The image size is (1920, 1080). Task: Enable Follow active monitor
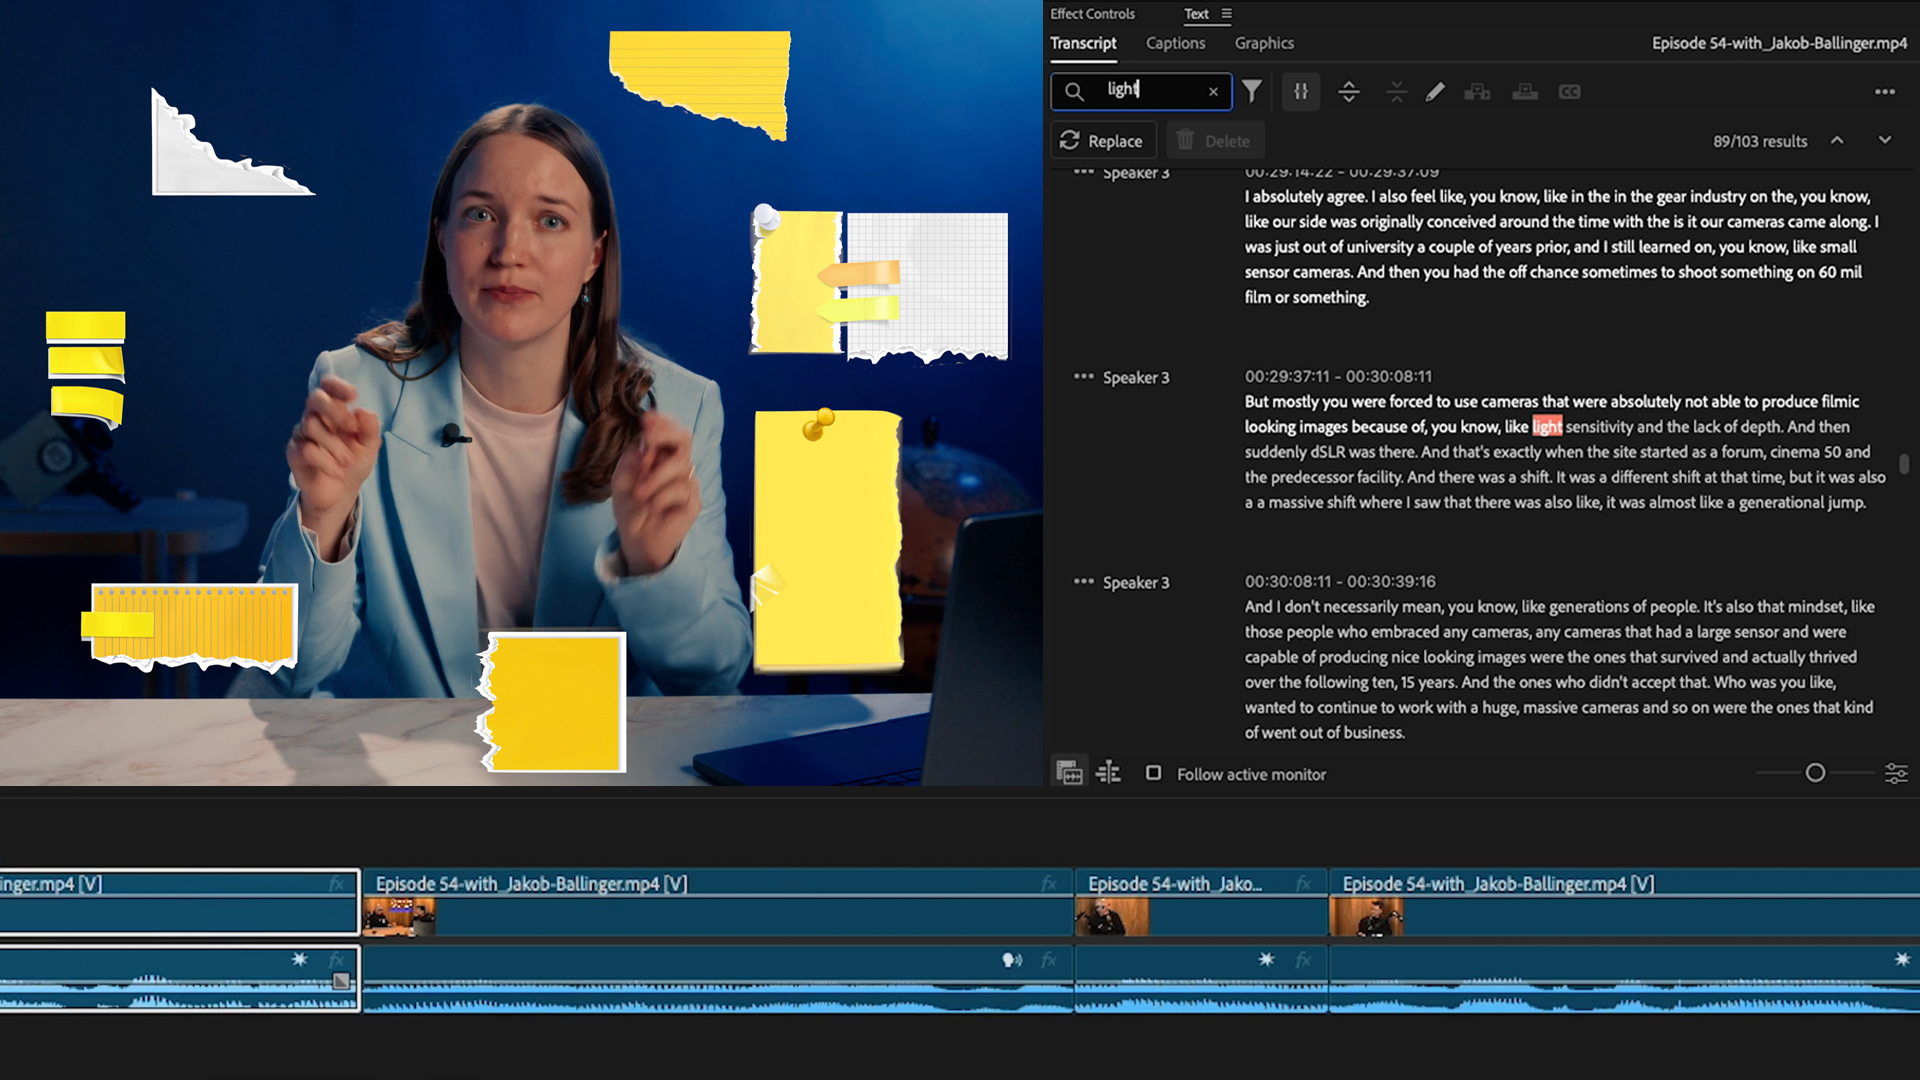[1154, 773]
